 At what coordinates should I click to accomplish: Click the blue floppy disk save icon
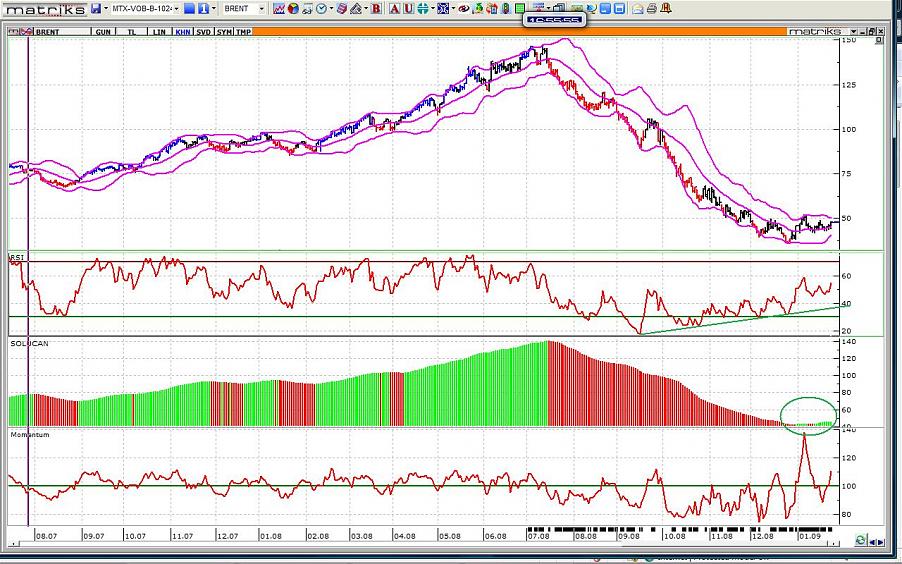[x=95, y=8]
